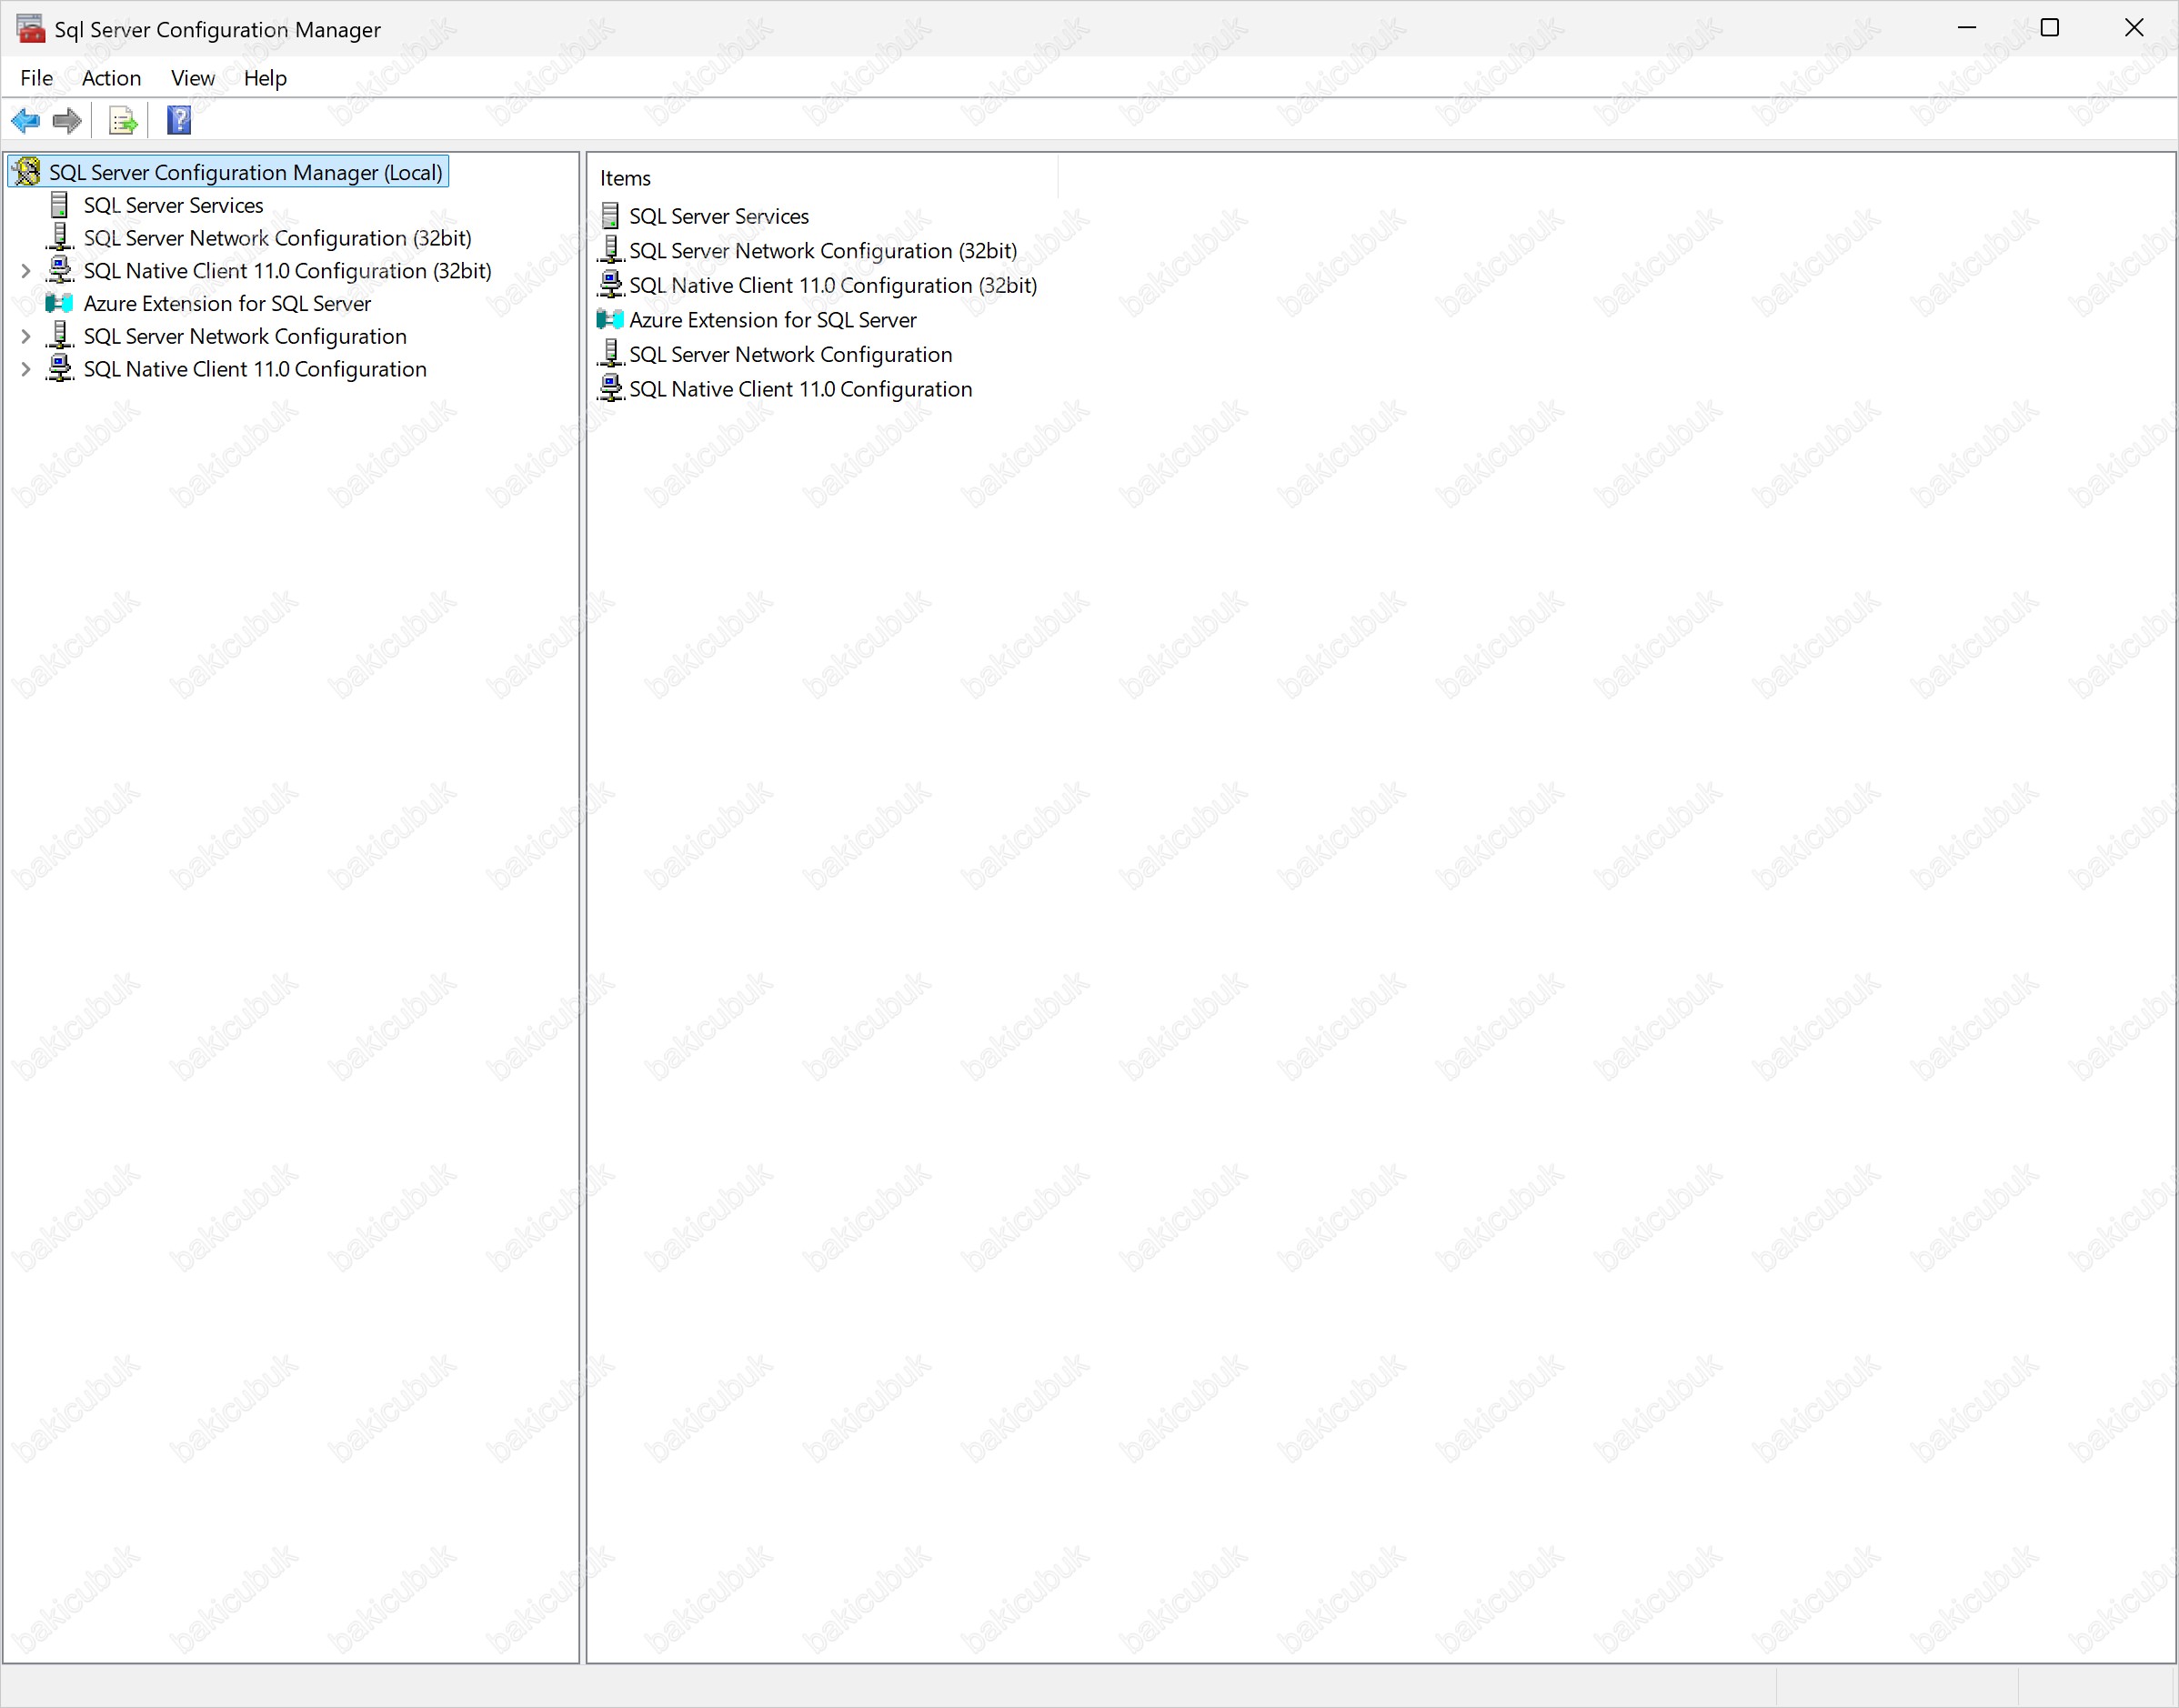Click the Export List toolbar icon

[123, 121]
